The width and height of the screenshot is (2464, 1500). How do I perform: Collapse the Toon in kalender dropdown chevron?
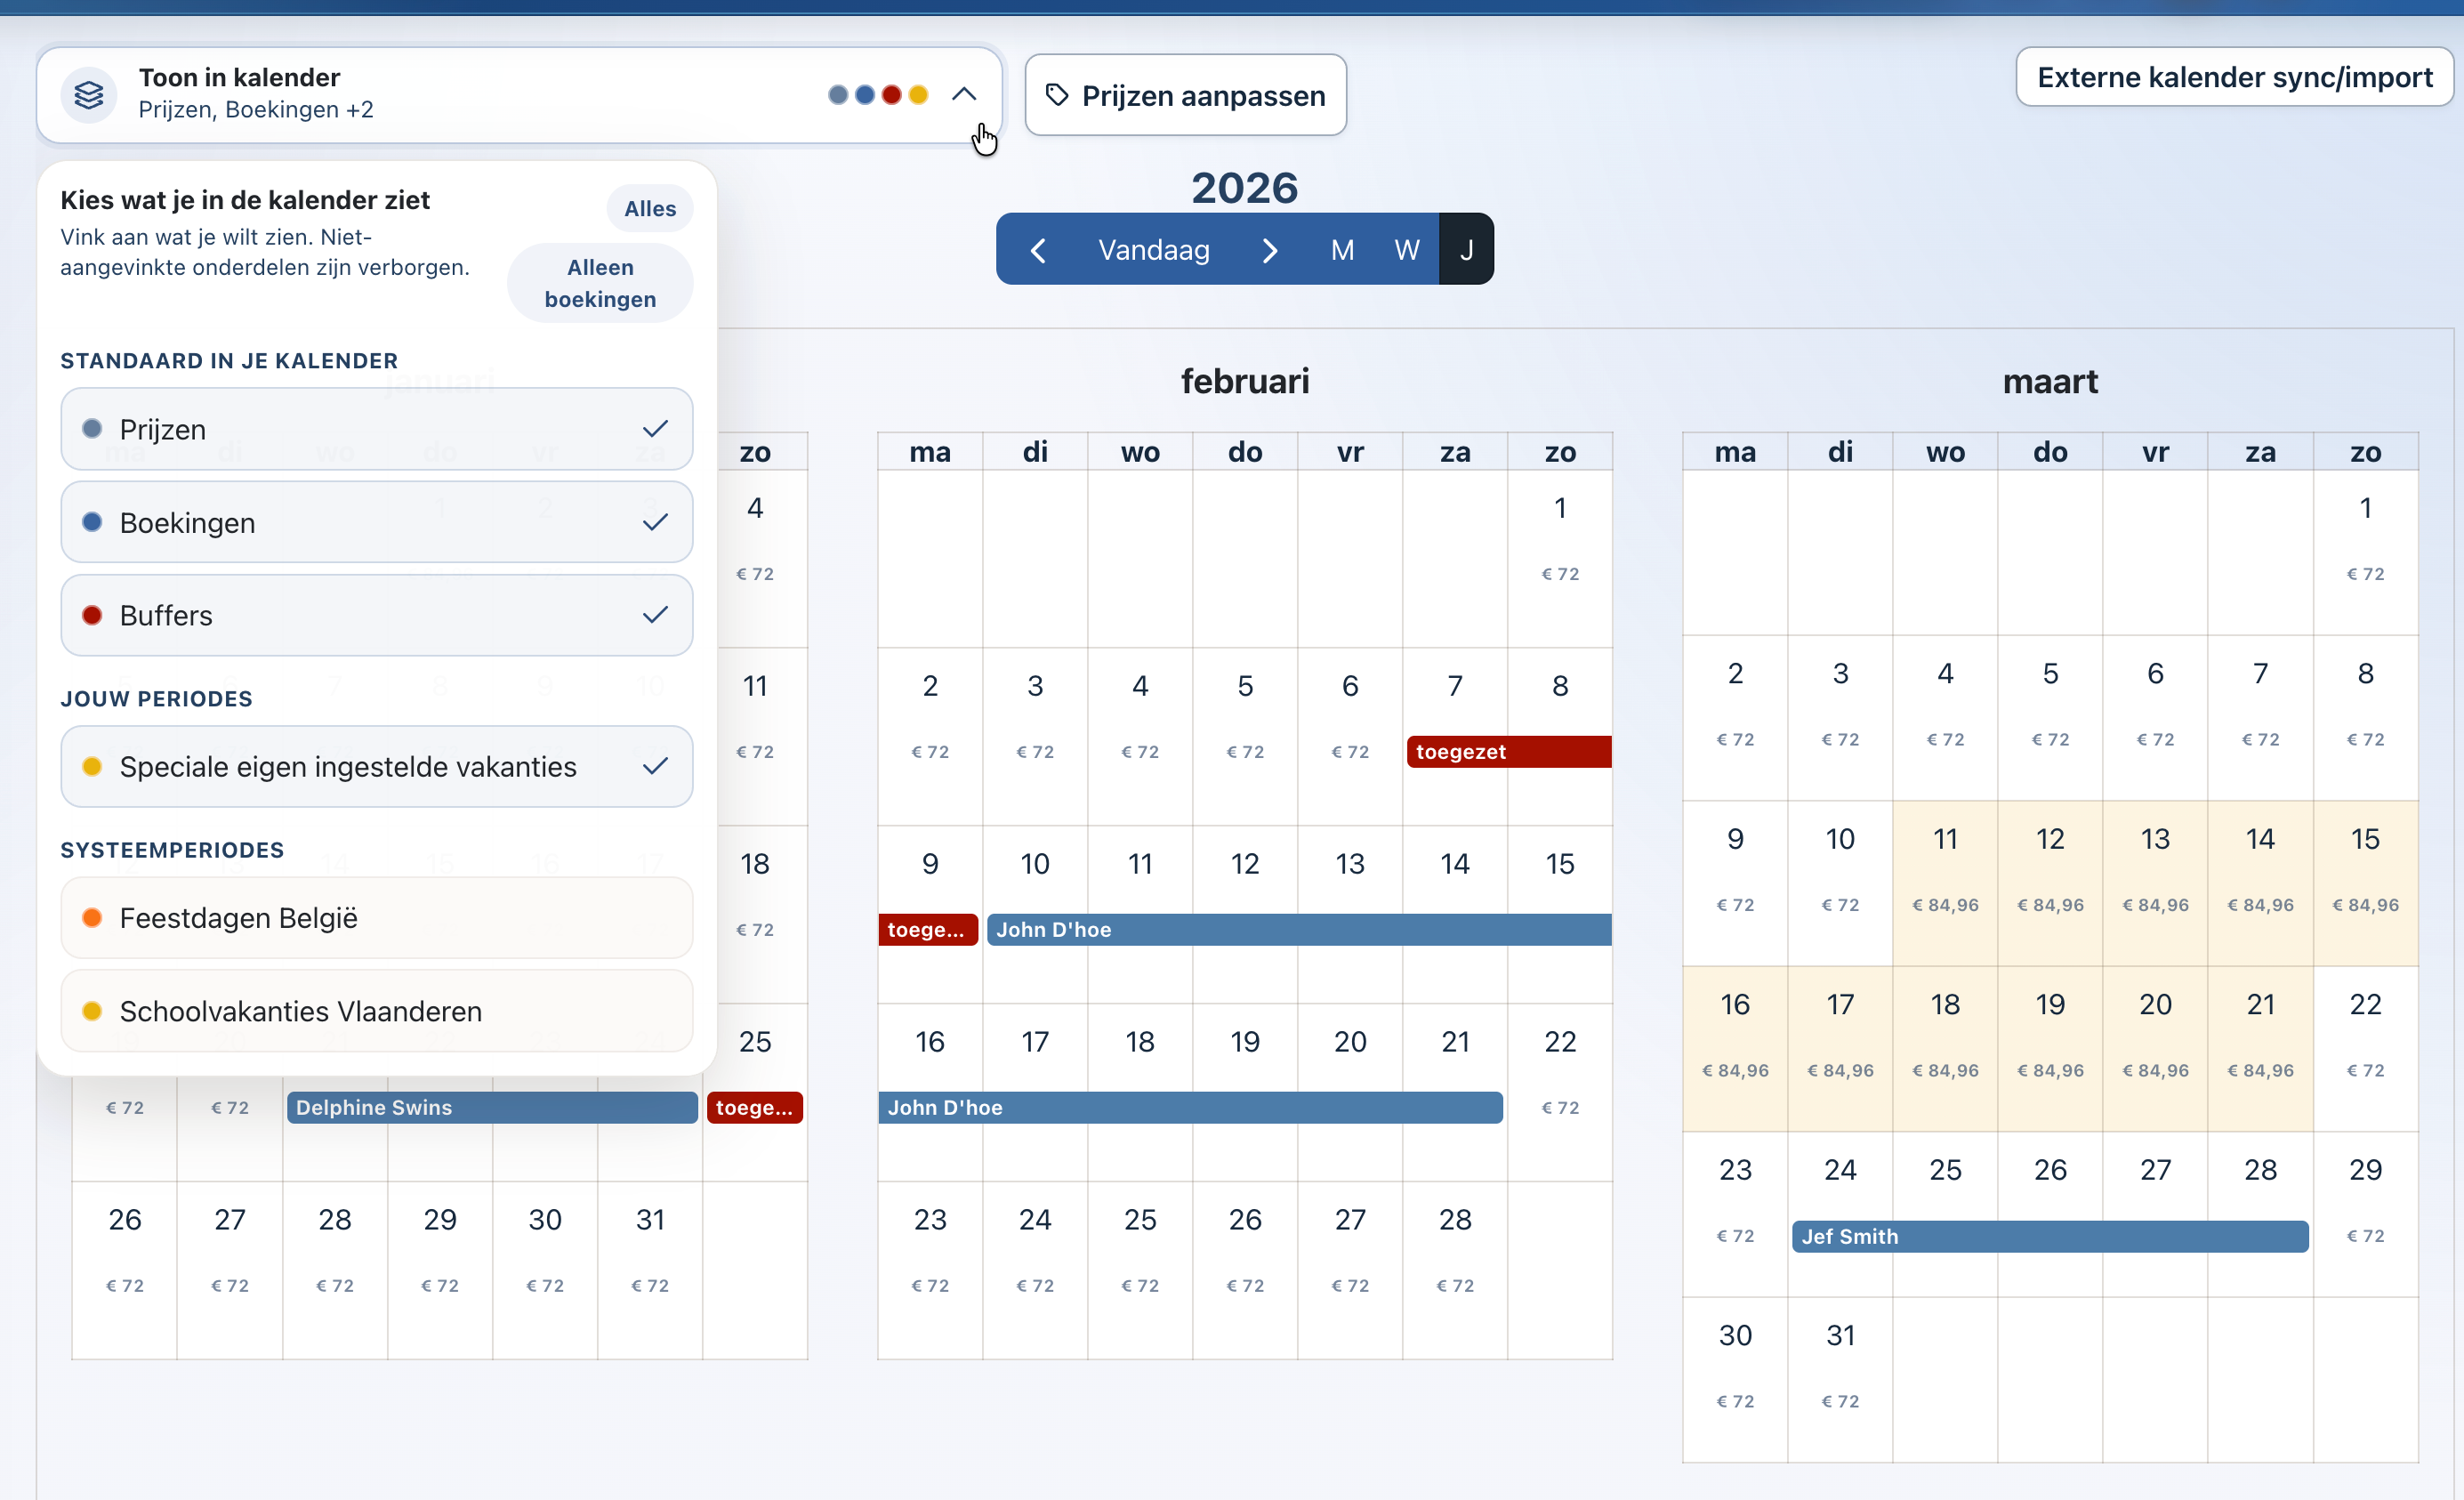point(963,94)
